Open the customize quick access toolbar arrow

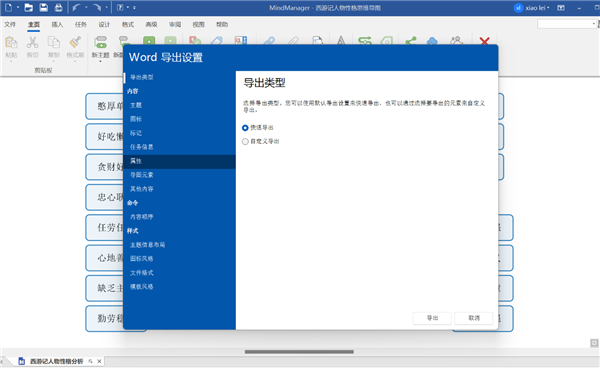coord(134,7)
